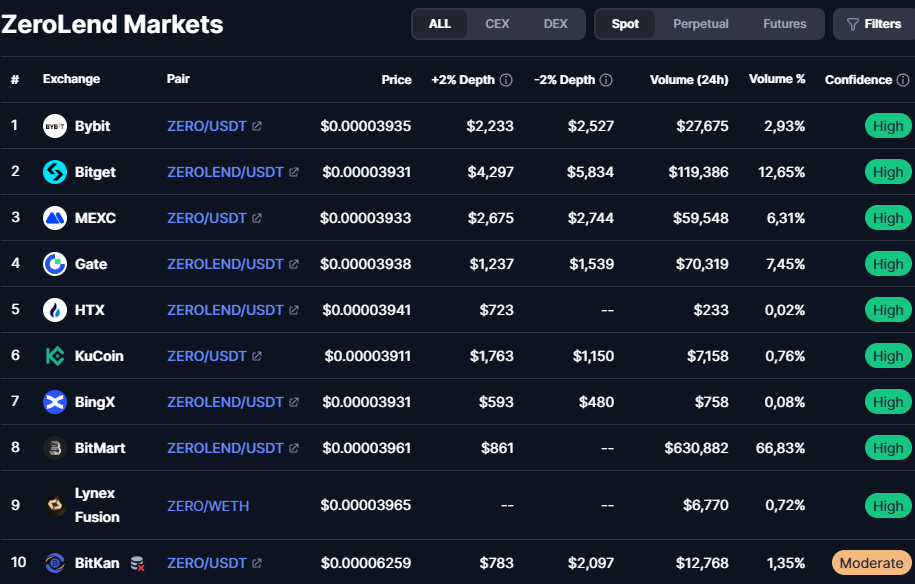Click the BitKan Moderate confidence badge
This screenshot has height=584, width=915.
click(871, 563)
